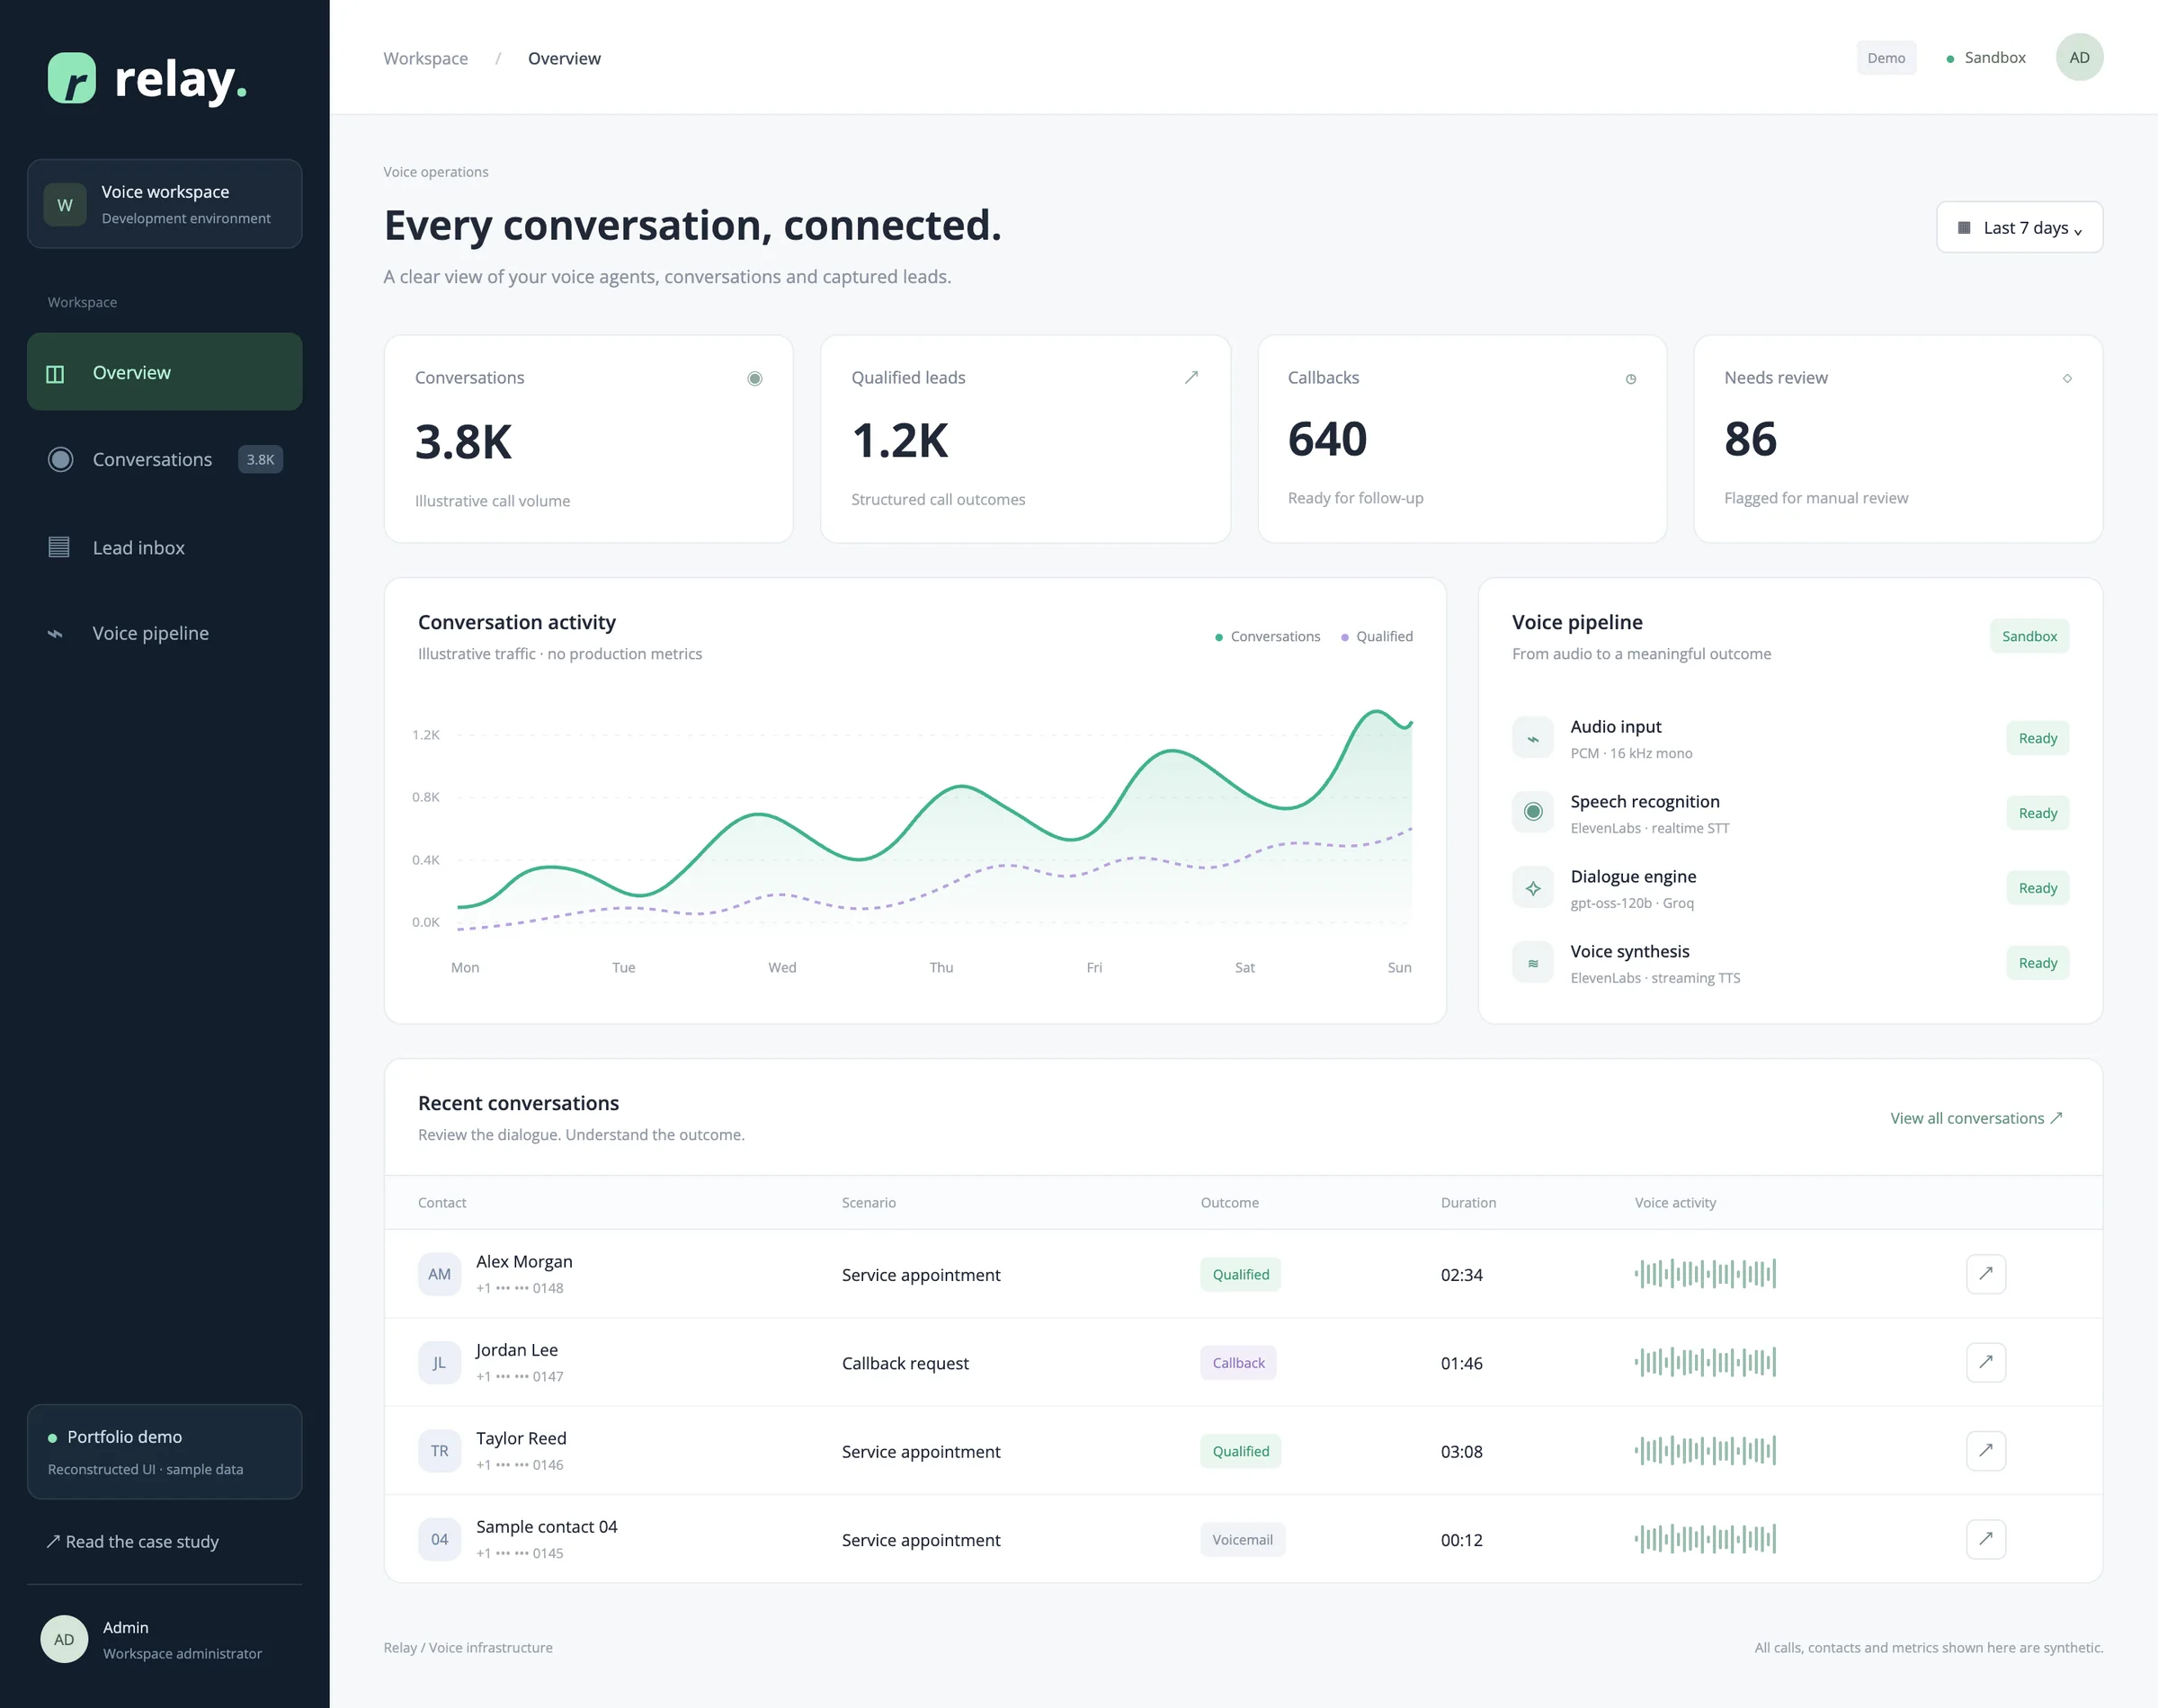Screen dimensions: 2158x1708
Task: Click the 3.8K badge next to Conversations
Action: 260,459
